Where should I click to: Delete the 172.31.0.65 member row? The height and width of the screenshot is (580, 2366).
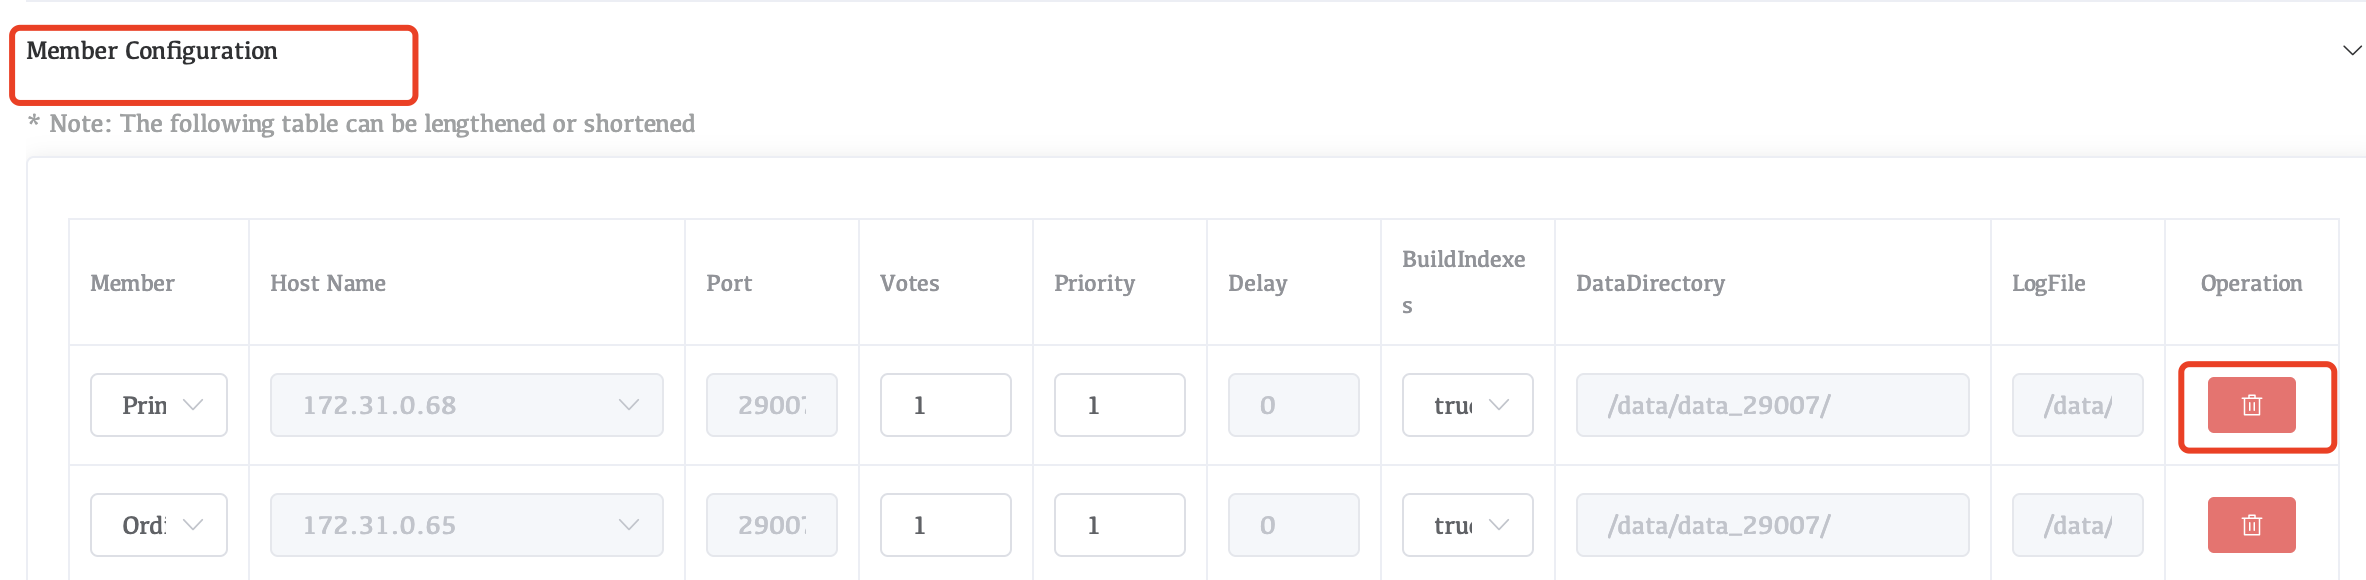[x=2251, y=525]
